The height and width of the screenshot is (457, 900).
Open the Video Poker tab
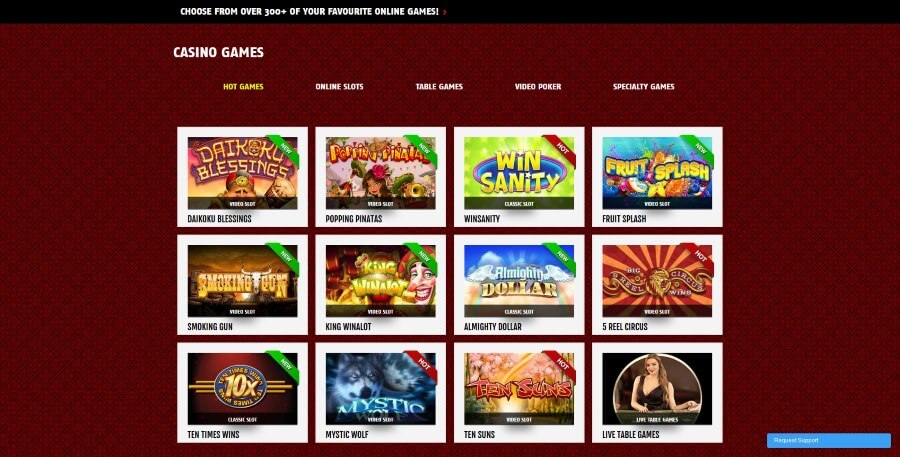click(x=538, y=87)
